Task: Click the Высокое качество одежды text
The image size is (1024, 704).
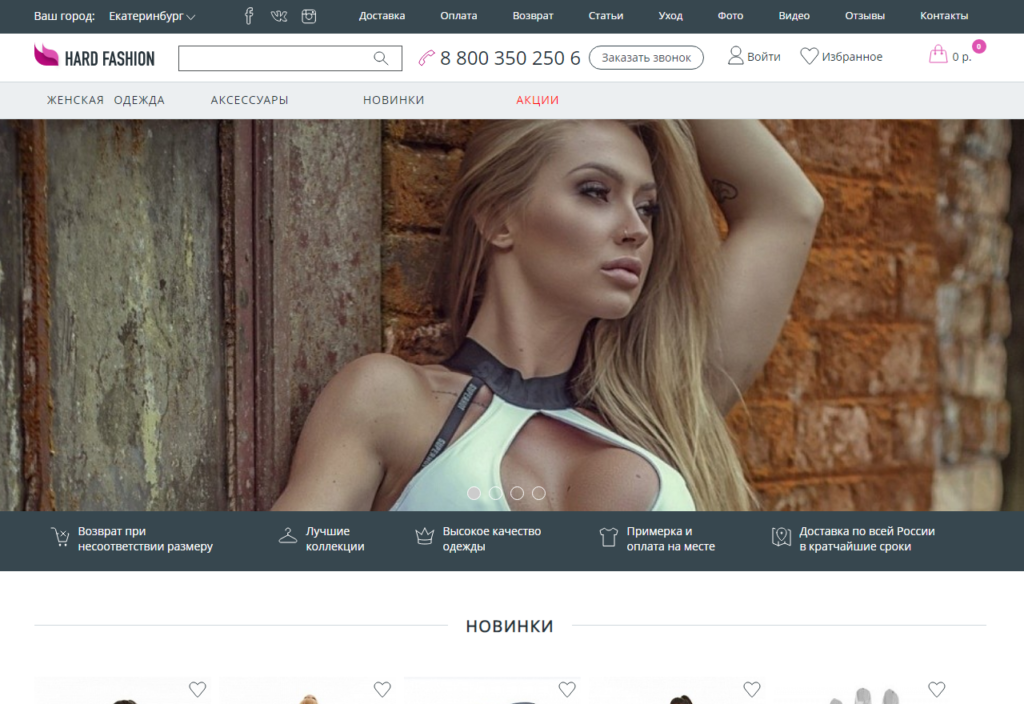Action: [x=492, y=539]
